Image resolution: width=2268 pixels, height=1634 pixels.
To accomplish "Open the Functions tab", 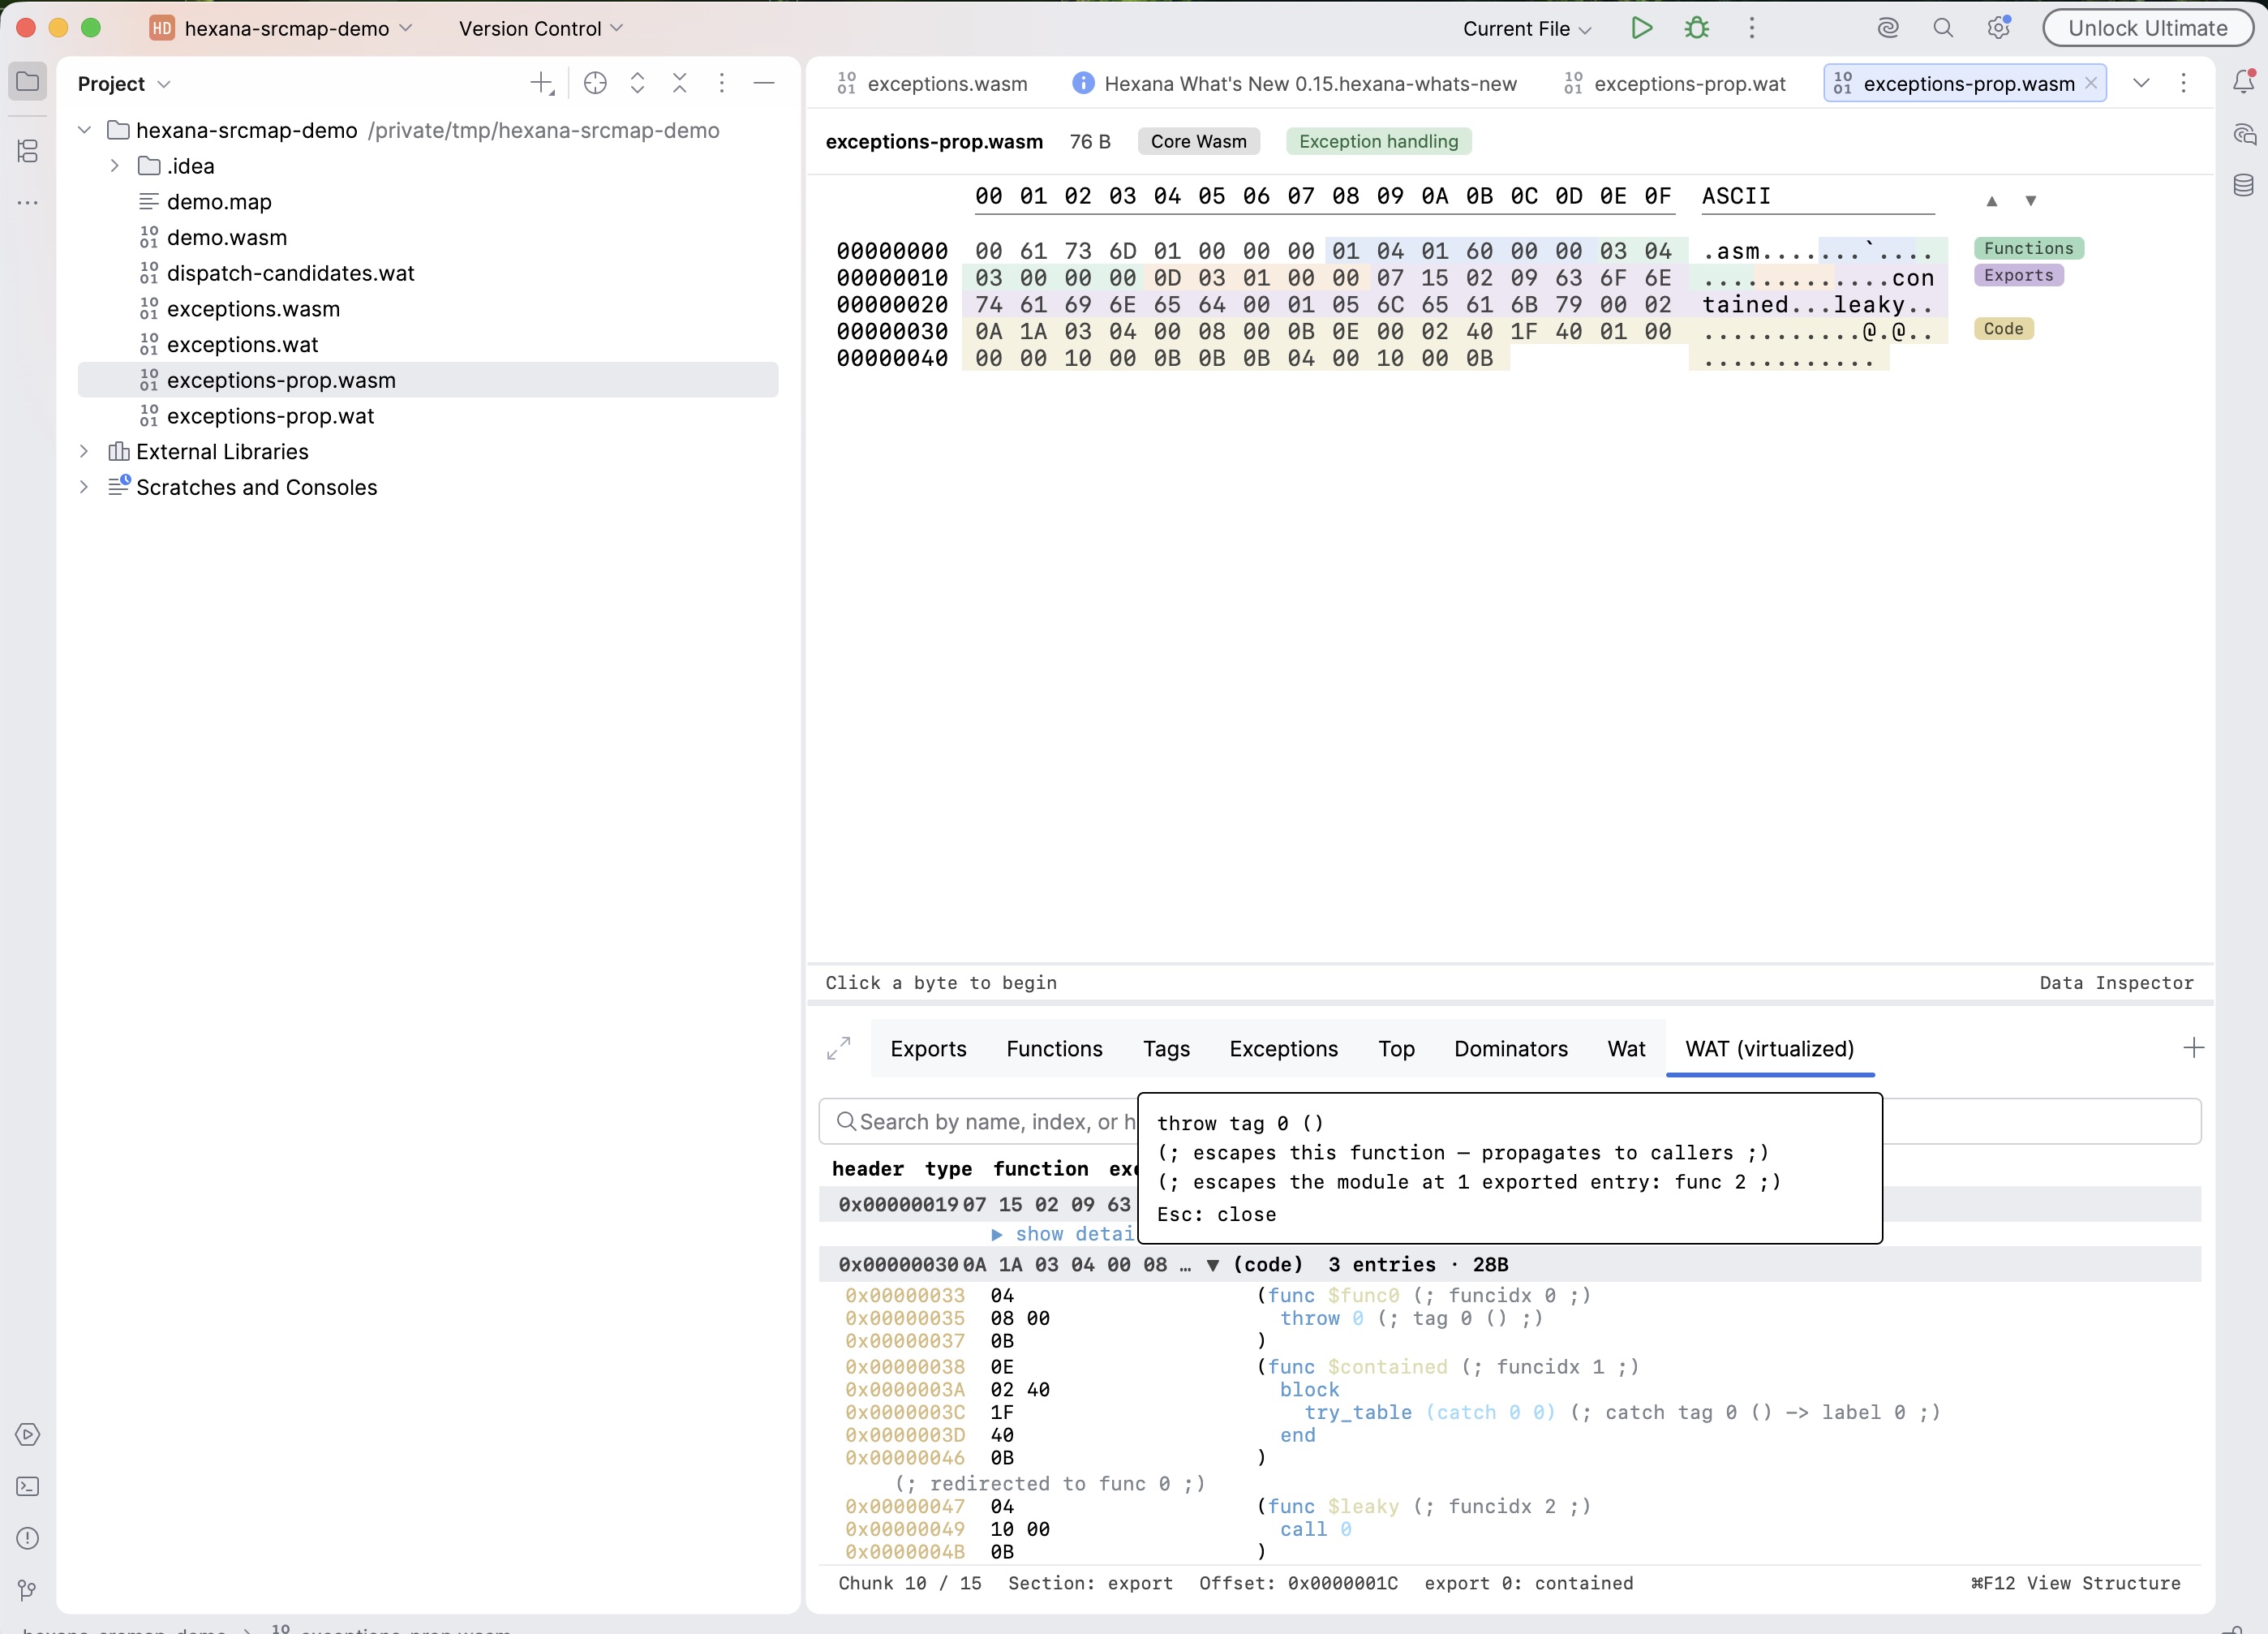I will (1054, 1048).
